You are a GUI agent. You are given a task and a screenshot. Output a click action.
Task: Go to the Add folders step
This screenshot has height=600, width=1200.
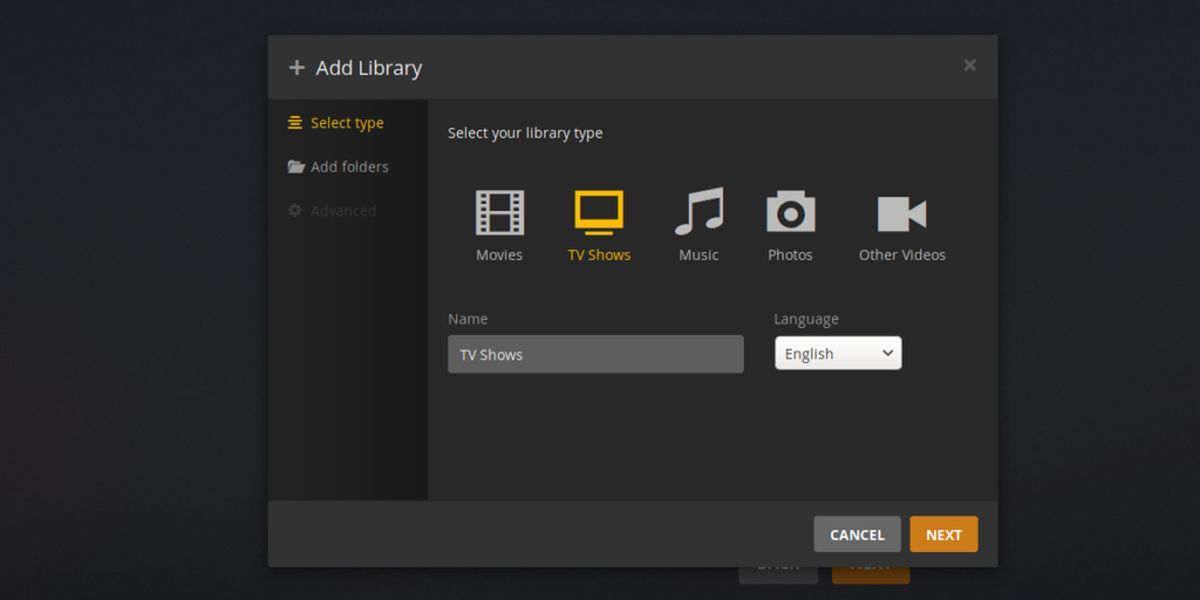point(349,167)
